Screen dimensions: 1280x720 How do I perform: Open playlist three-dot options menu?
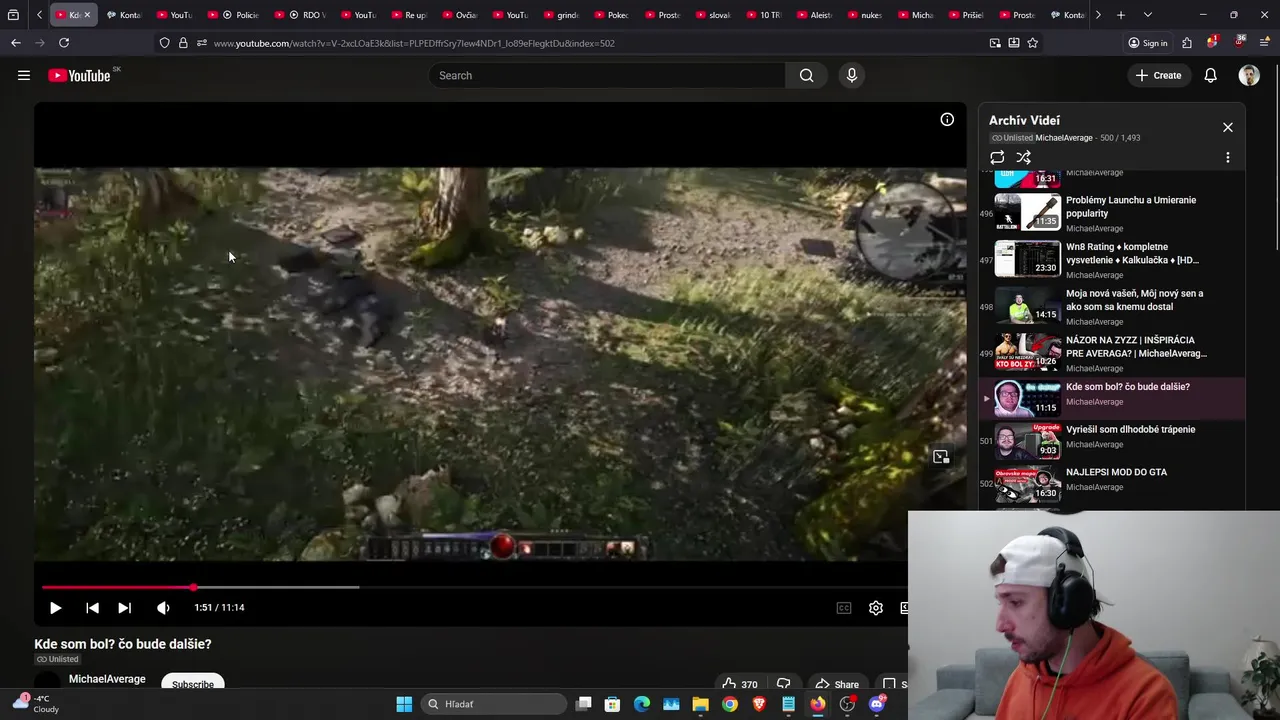click(1227, 157)
